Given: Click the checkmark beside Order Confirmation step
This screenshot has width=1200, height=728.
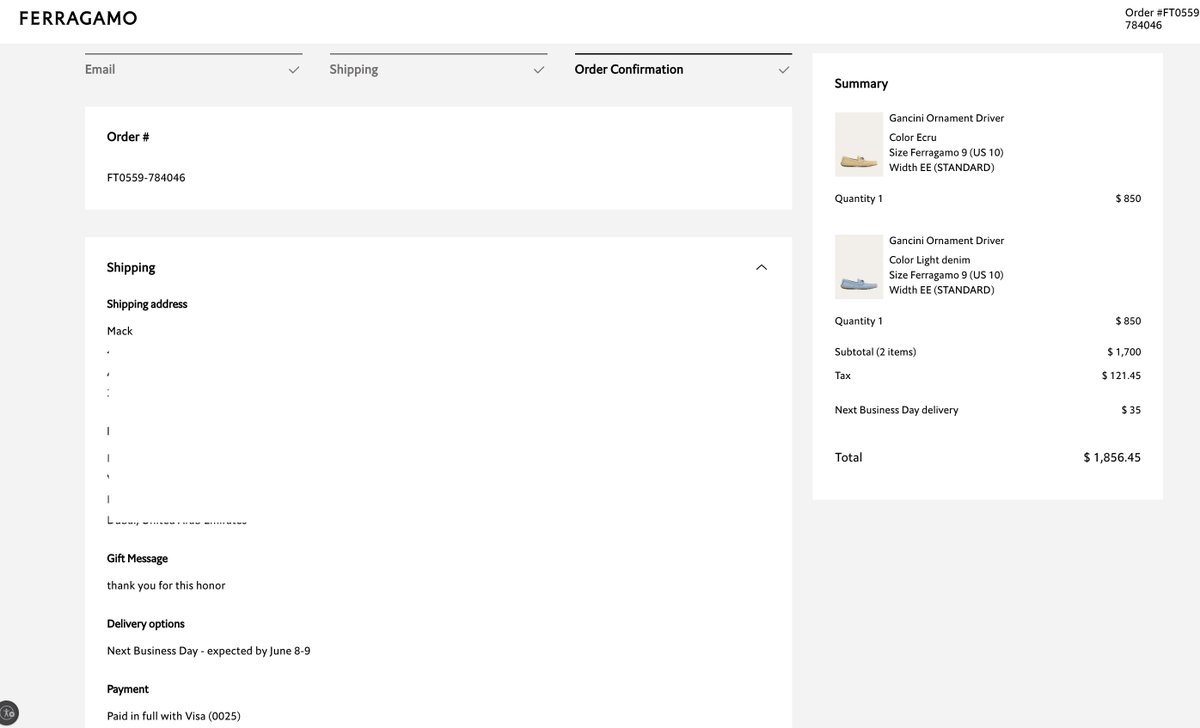Looking at the screenshot, I should pos(784,70).
